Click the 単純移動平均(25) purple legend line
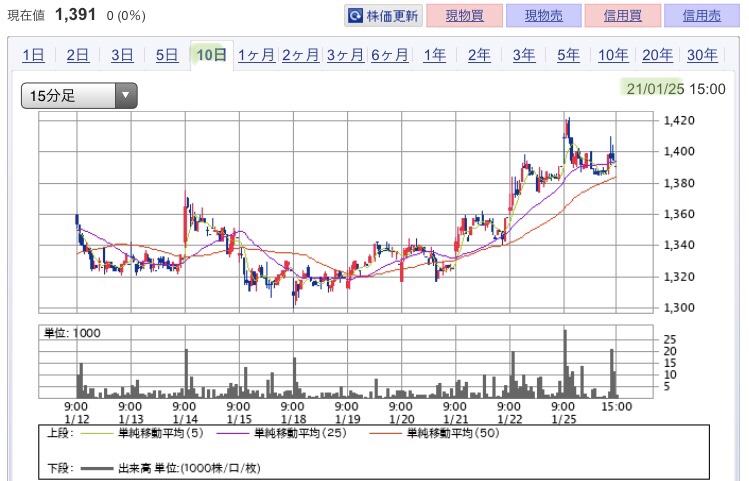Viewport: 749px width, 481px height. (233, 433)
